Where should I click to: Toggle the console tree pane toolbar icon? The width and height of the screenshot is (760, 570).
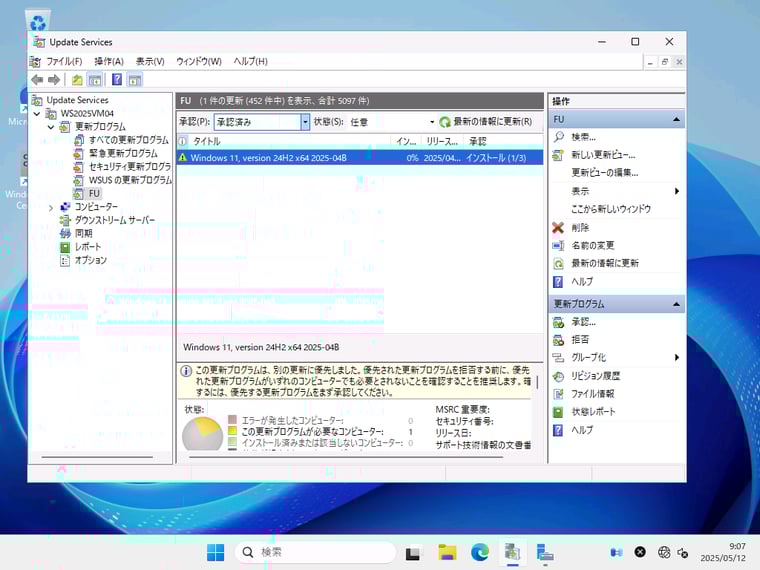pyautogui.click(x=95, y=79)
